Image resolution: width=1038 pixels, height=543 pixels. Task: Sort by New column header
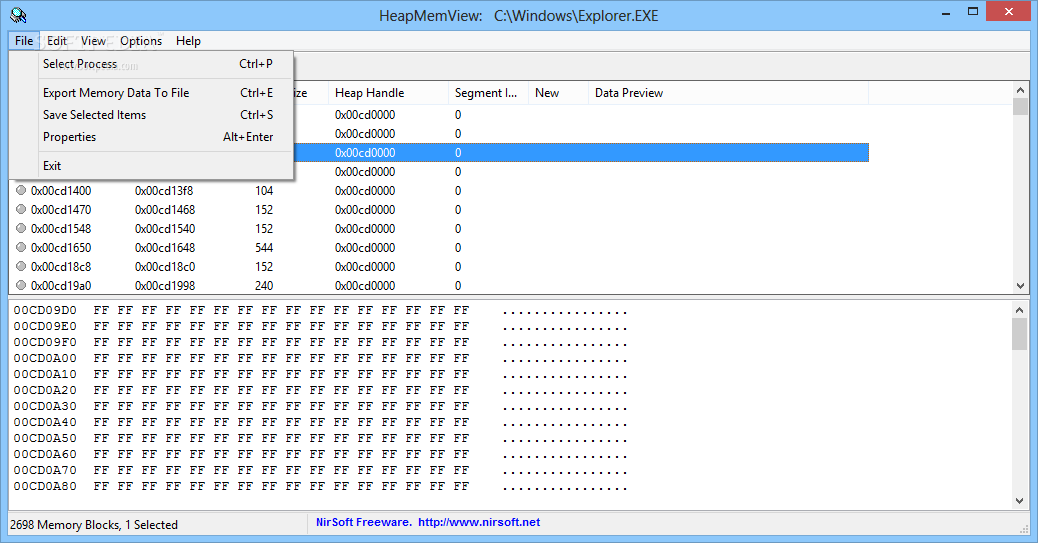click(558, 93)
